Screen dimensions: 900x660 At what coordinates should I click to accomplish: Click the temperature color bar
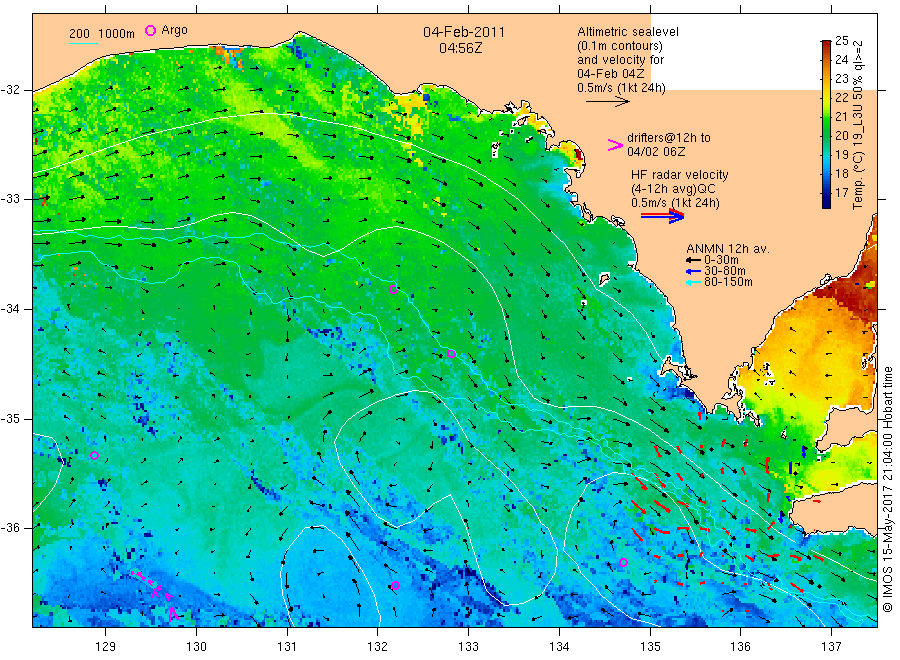pyautogui.click(x=826, y=124)
